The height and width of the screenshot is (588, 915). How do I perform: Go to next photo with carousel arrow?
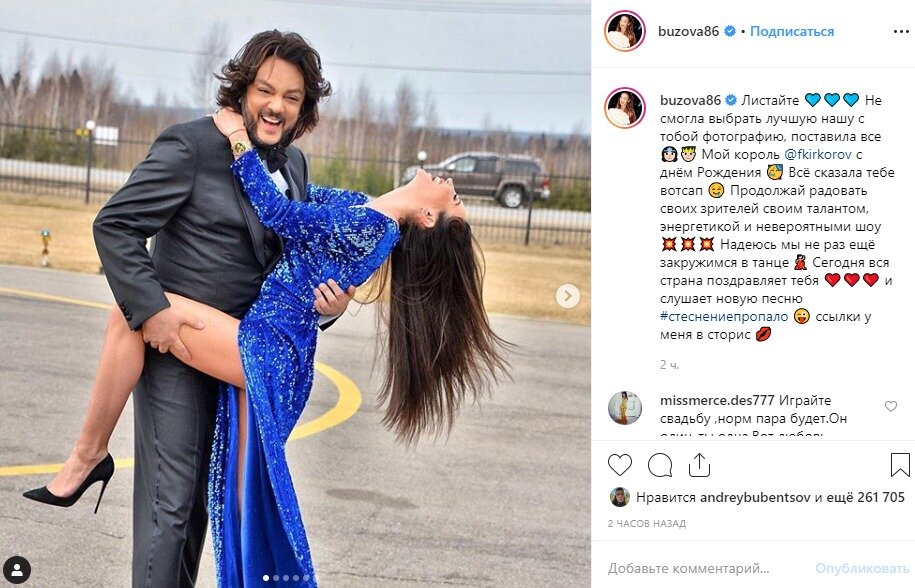point(568,296)
